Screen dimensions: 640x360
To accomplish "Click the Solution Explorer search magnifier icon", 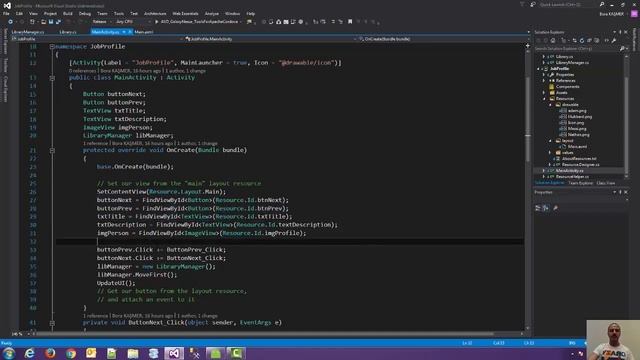I will (622, 49).
